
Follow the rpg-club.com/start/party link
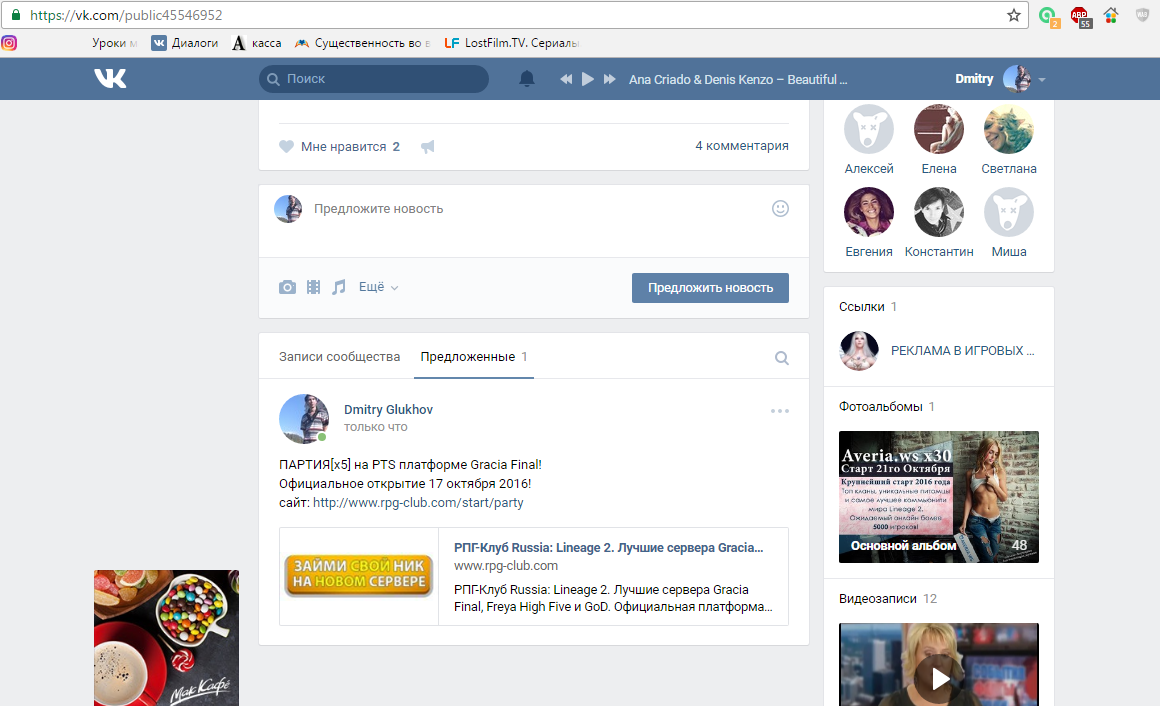coord(418,502)
